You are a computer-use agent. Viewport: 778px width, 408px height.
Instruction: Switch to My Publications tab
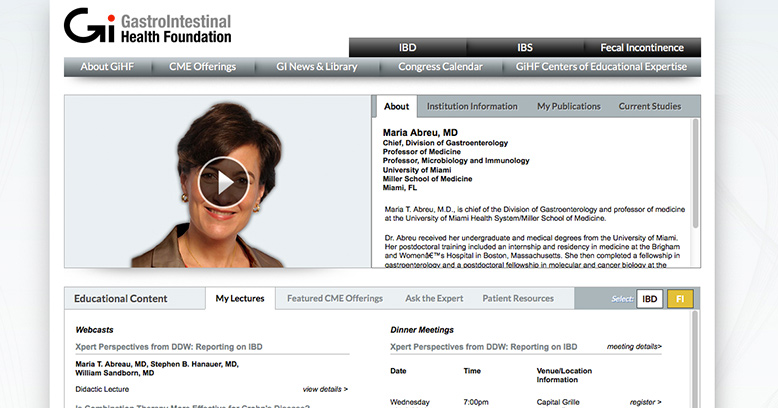click(568, 106)
